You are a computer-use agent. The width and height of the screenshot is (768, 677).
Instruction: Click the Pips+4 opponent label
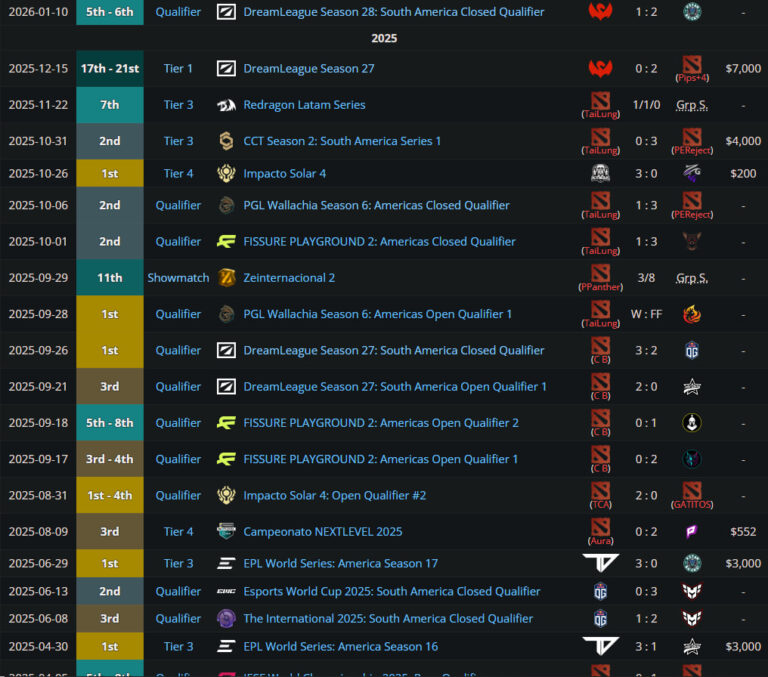click(x=692, y=78)
